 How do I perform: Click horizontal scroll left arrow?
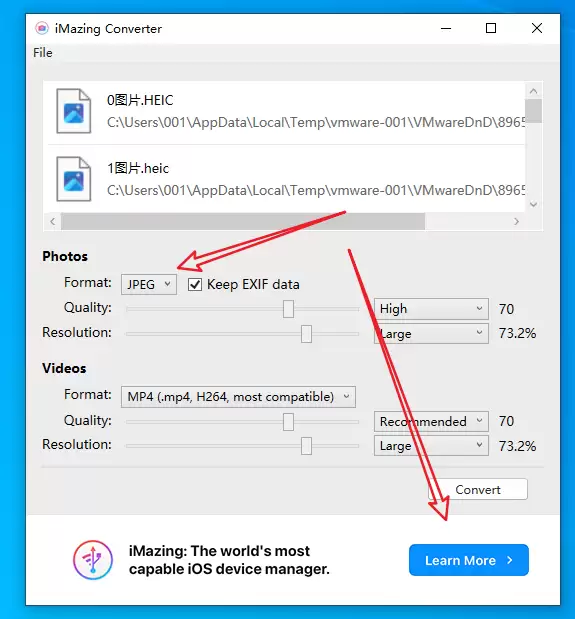53,221
